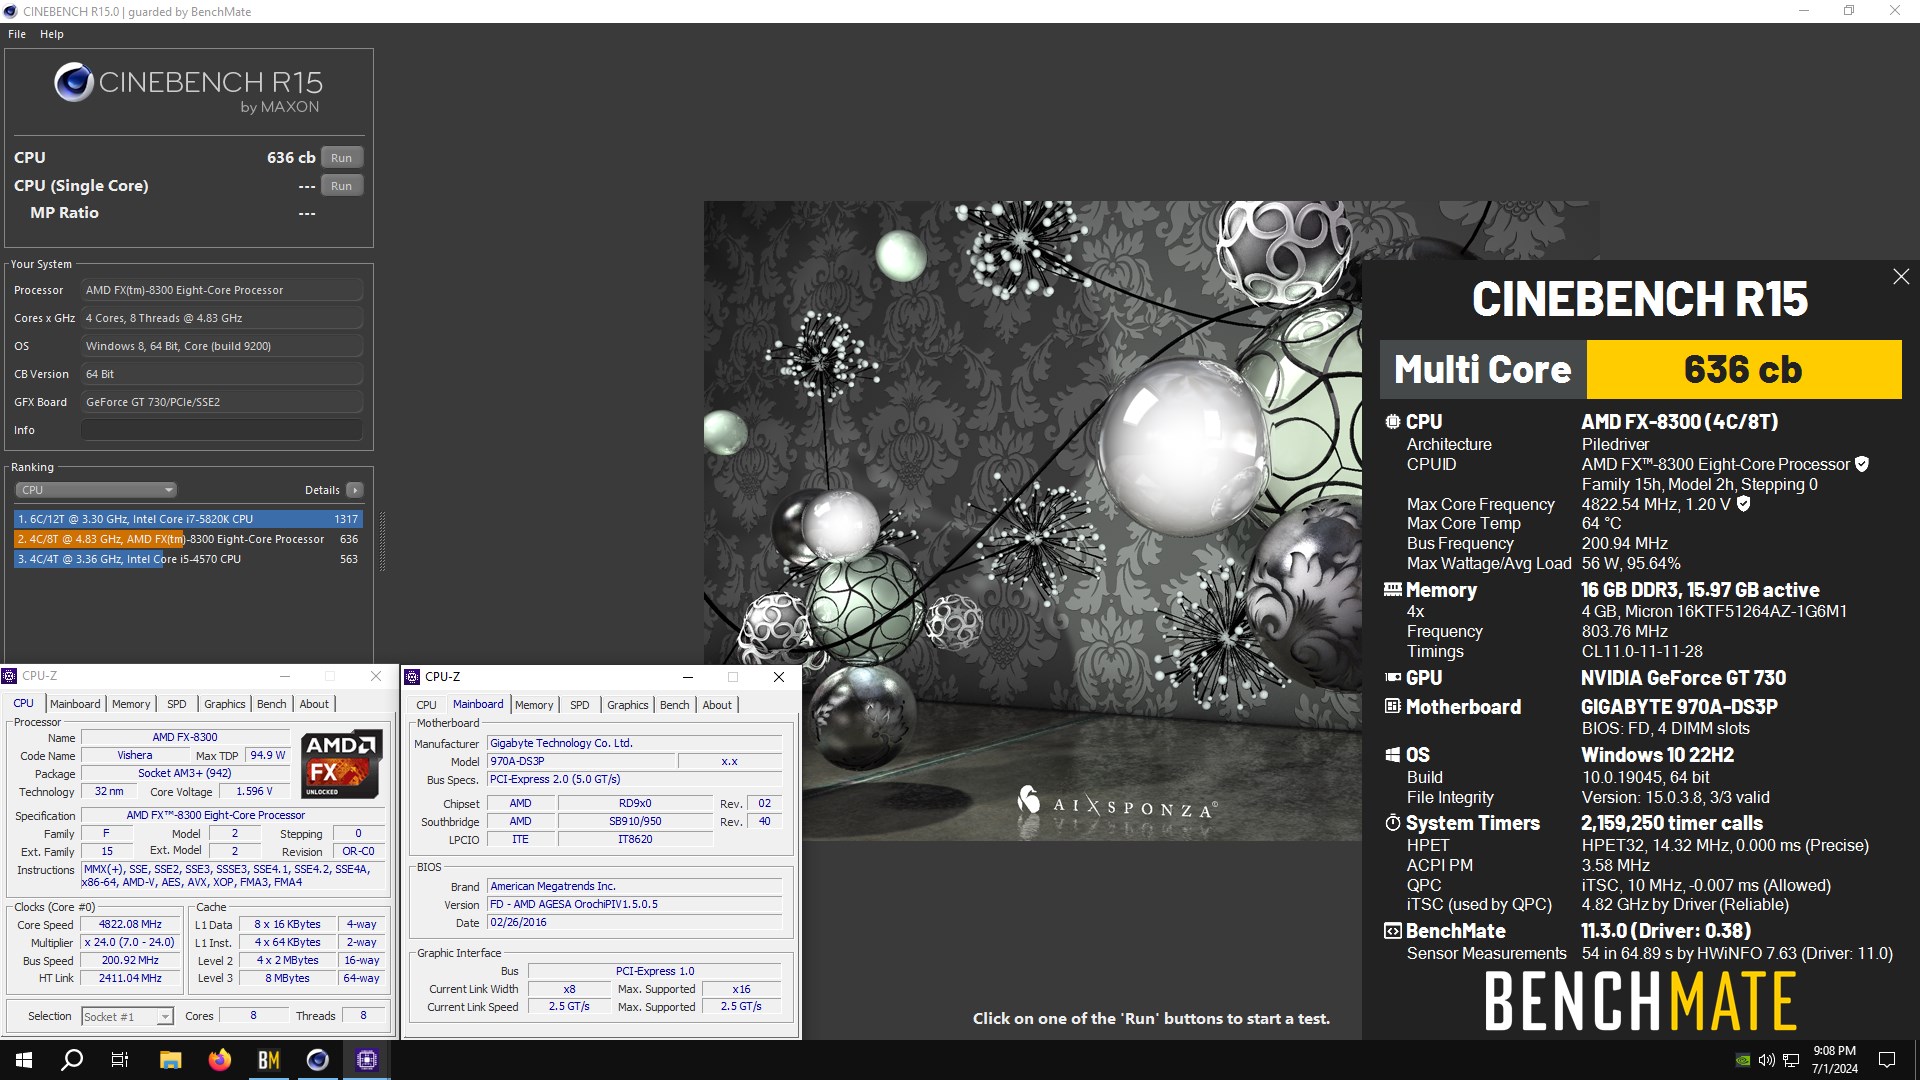Open SPD tab in right CPU-Z window
The width and height of the screenshot is (1920, 1080).
[x=580, y=705]
